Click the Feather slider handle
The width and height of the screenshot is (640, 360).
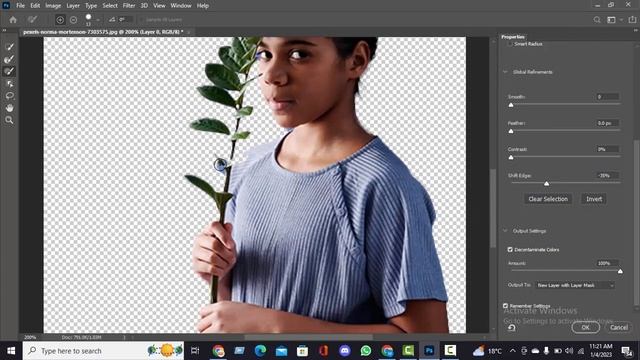pos(511,131)
